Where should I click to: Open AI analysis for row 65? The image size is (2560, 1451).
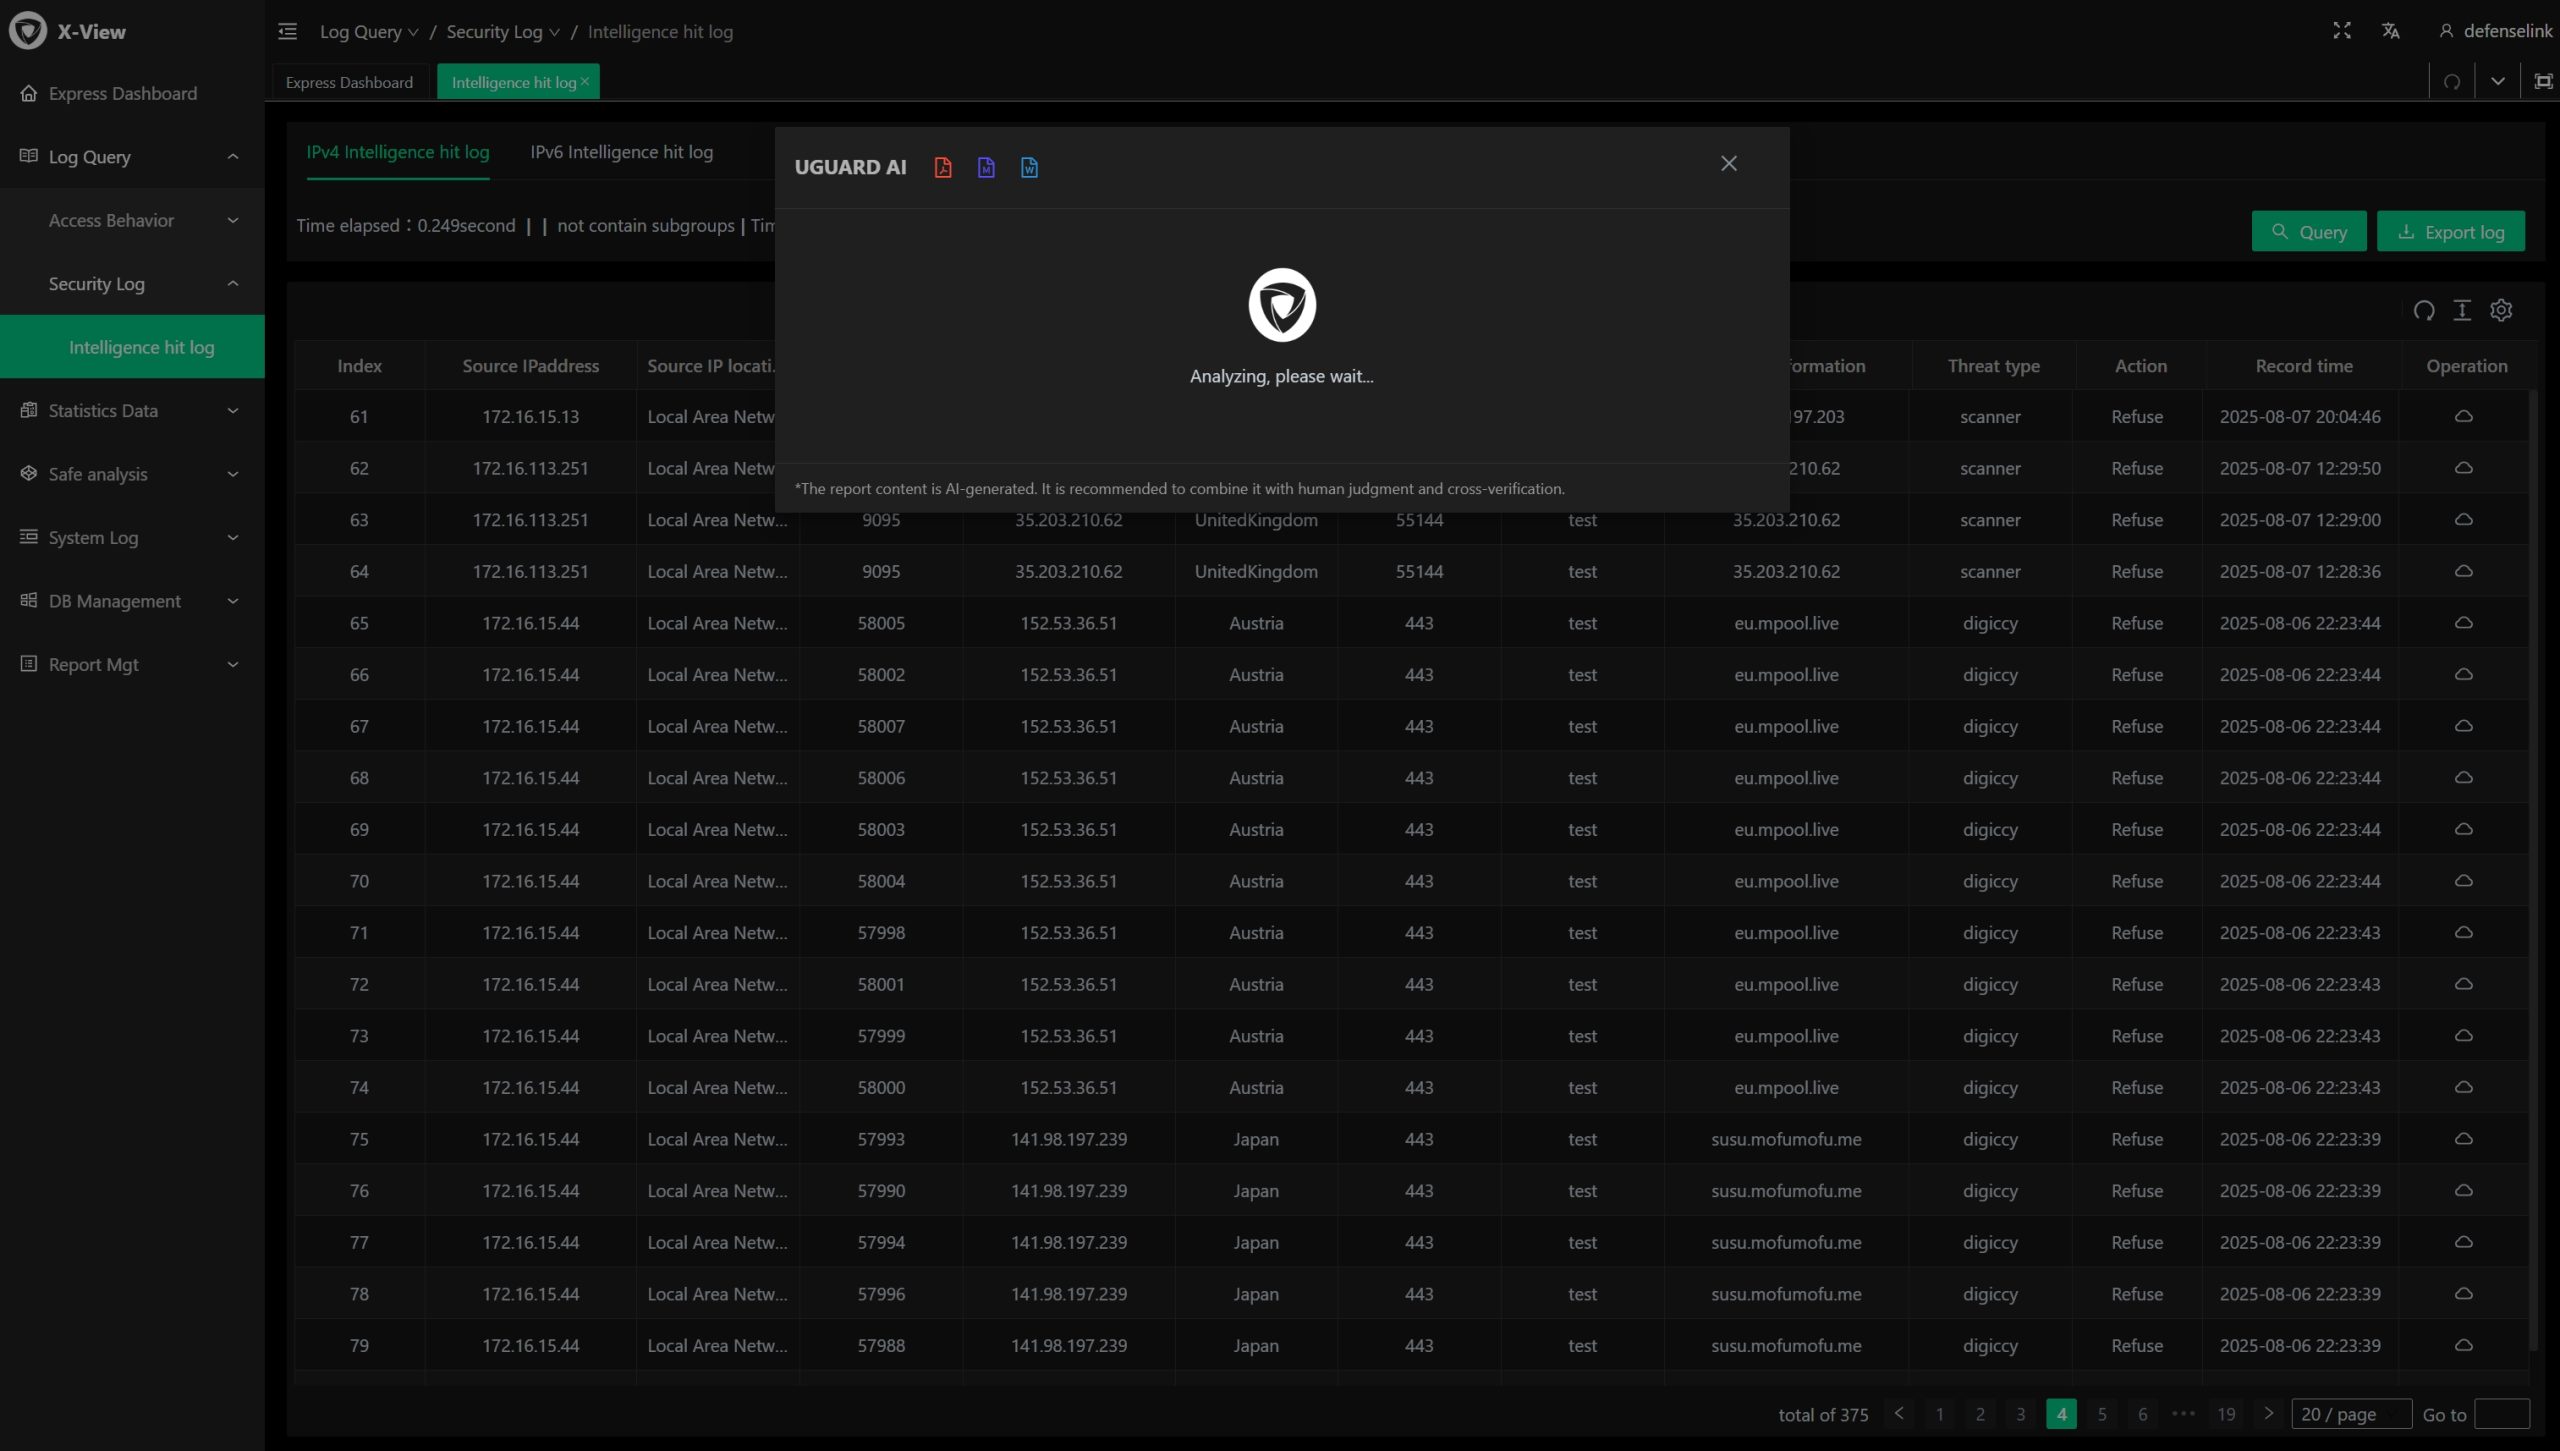click(2463, 623)
